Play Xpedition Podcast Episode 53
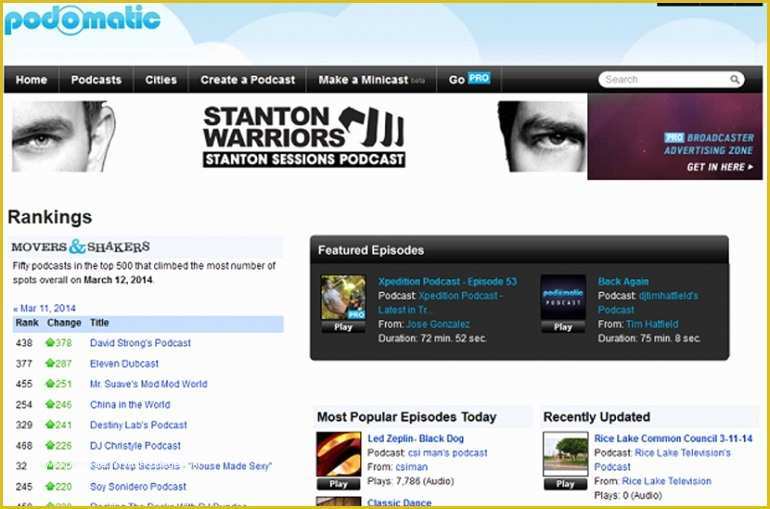This screenshot has width=770, height=509. [x=343, y=327]
